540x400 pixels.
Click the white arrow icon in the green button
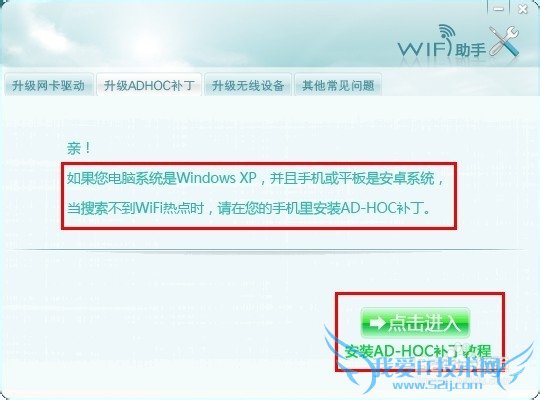377,323
